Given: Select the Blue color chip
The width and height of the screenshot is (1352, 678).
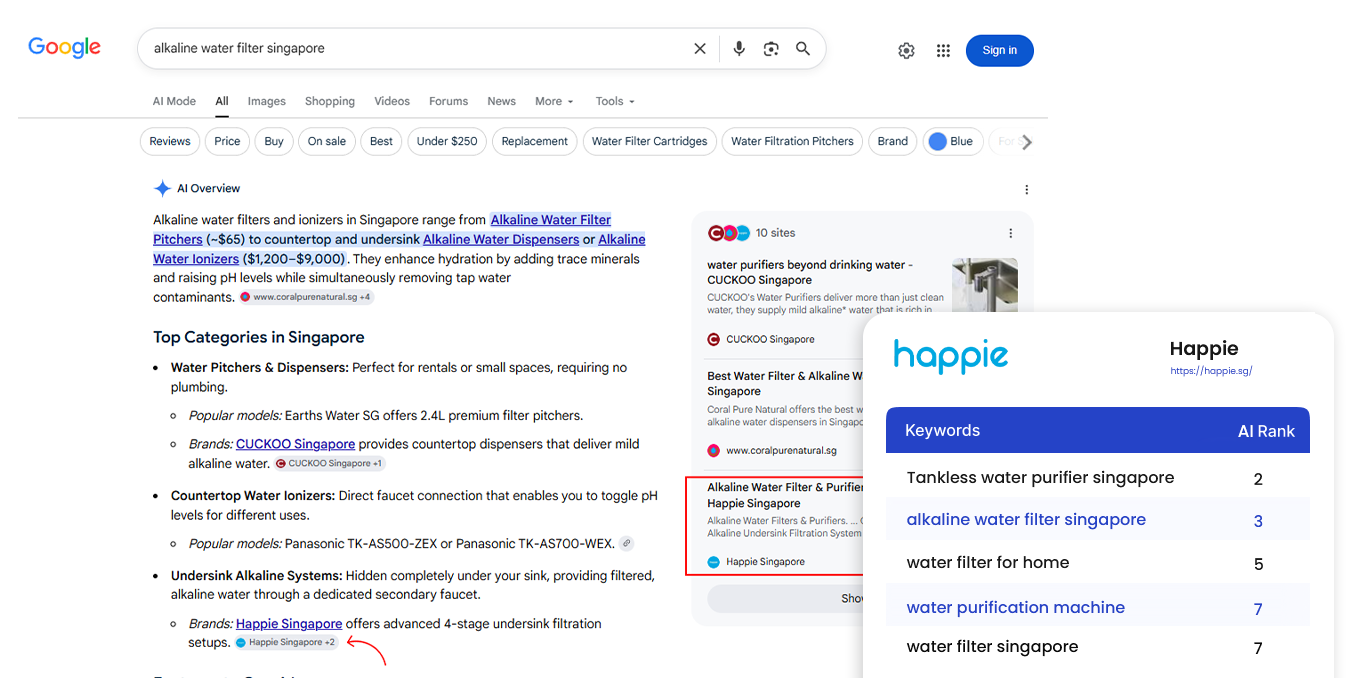Looking at the screenshot, I should coord(952,141).
